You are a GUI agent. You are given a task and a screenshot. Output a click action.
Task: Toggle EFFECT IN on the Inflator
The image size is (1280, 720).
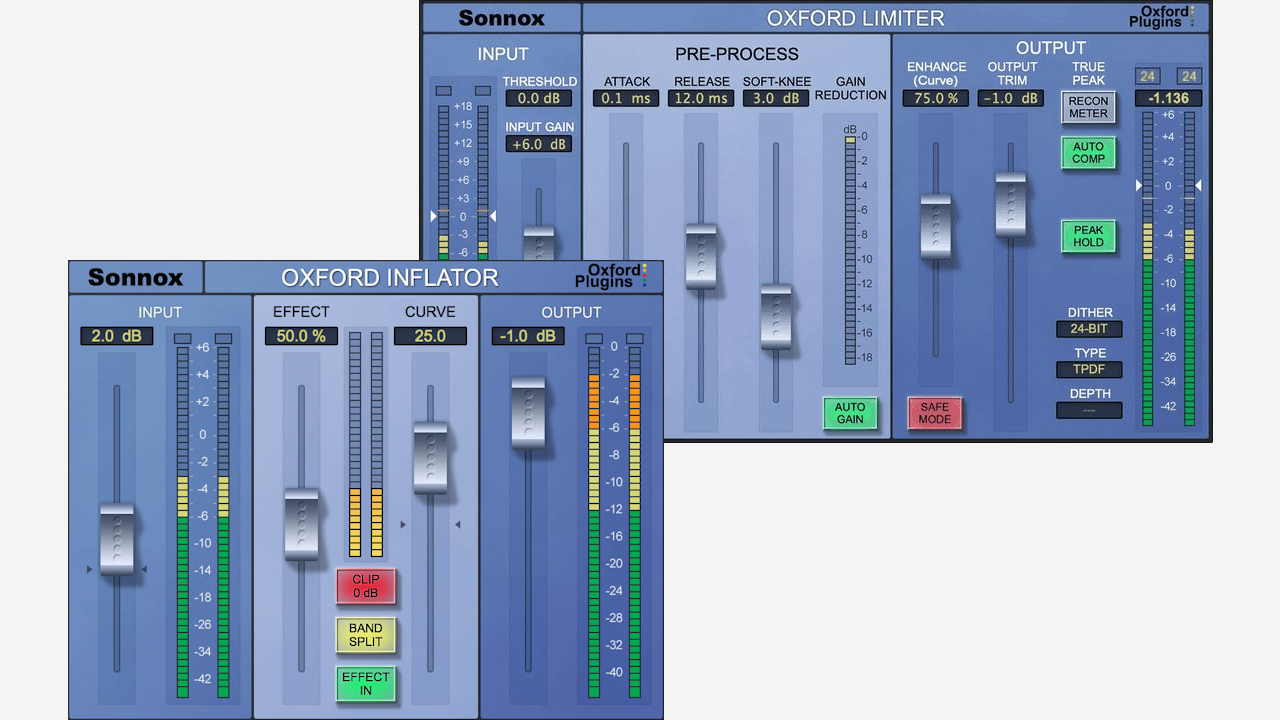point(365,683)
